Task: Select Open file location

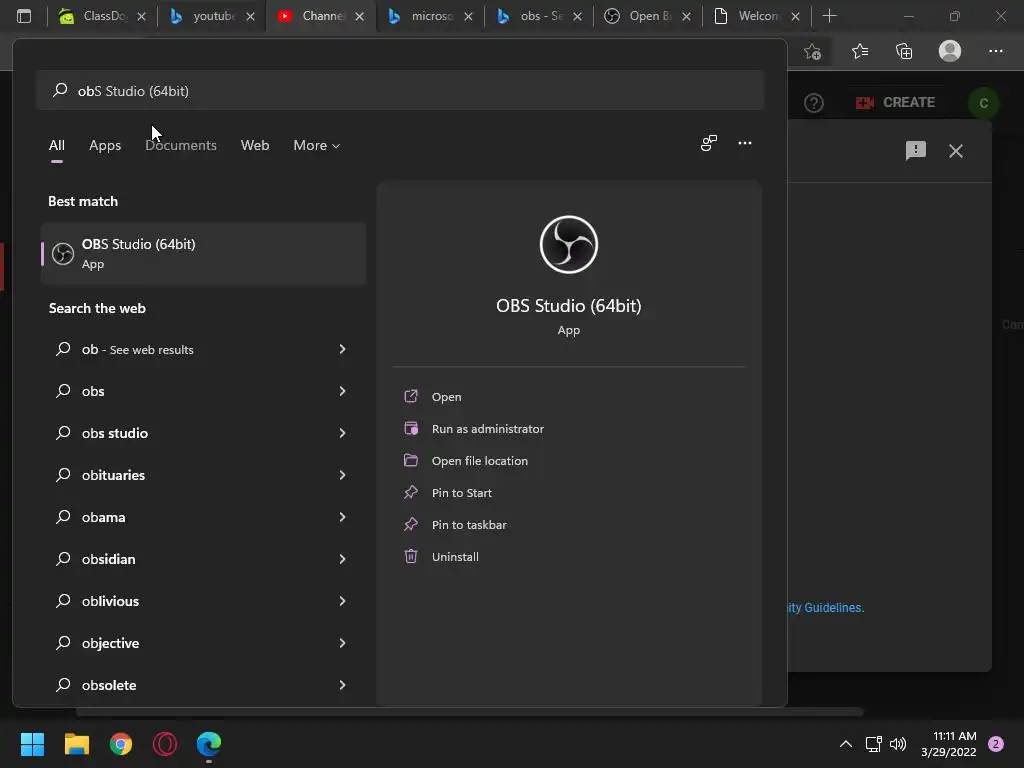Action: click(x=480, y=460)
